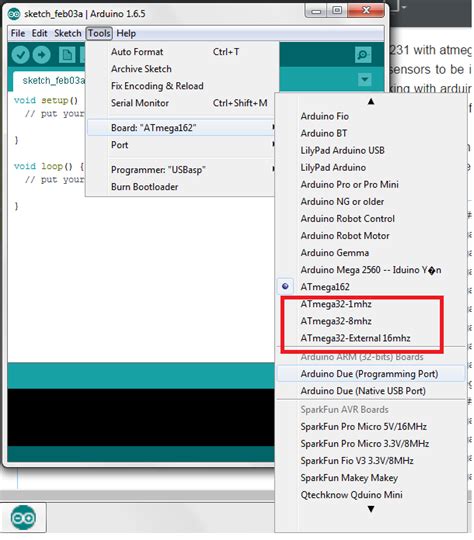
Task: Select Arduino Due (Programming Port)
Action: point(371,374)
